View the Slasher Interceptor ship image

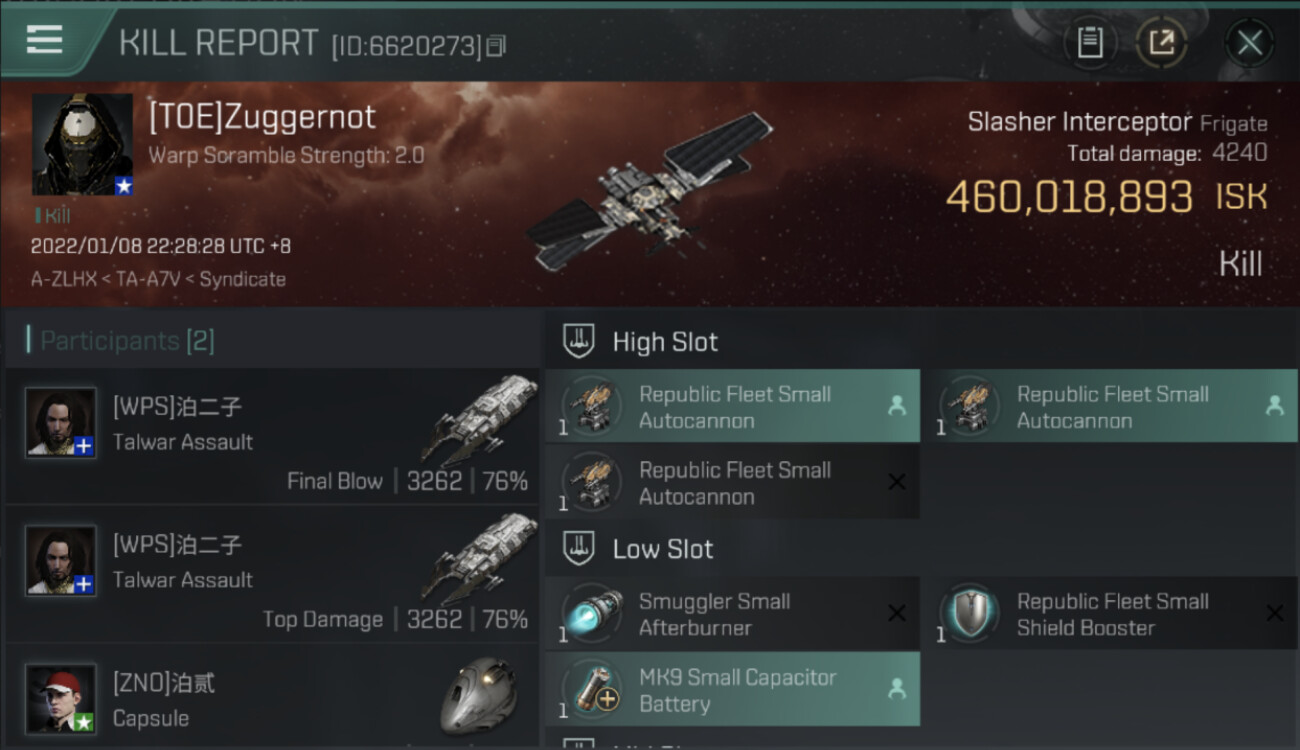650,192
